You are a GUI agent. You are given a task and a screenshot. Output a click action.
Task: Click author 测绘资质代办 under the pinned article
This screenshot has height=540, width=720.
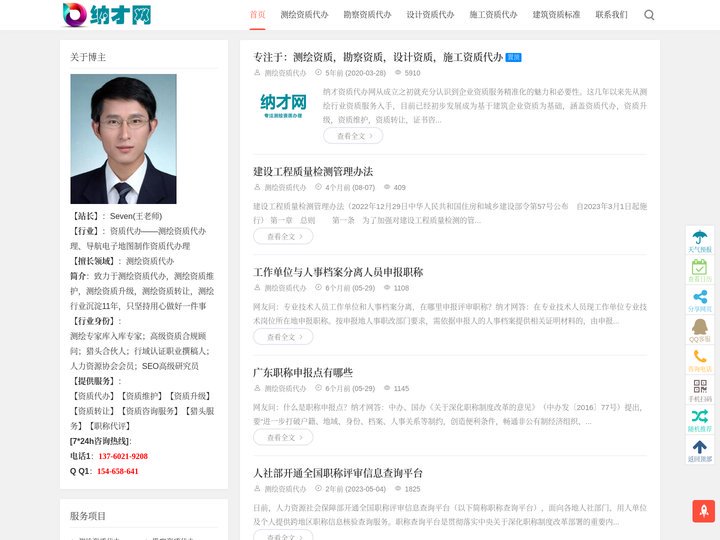[285, 73]
